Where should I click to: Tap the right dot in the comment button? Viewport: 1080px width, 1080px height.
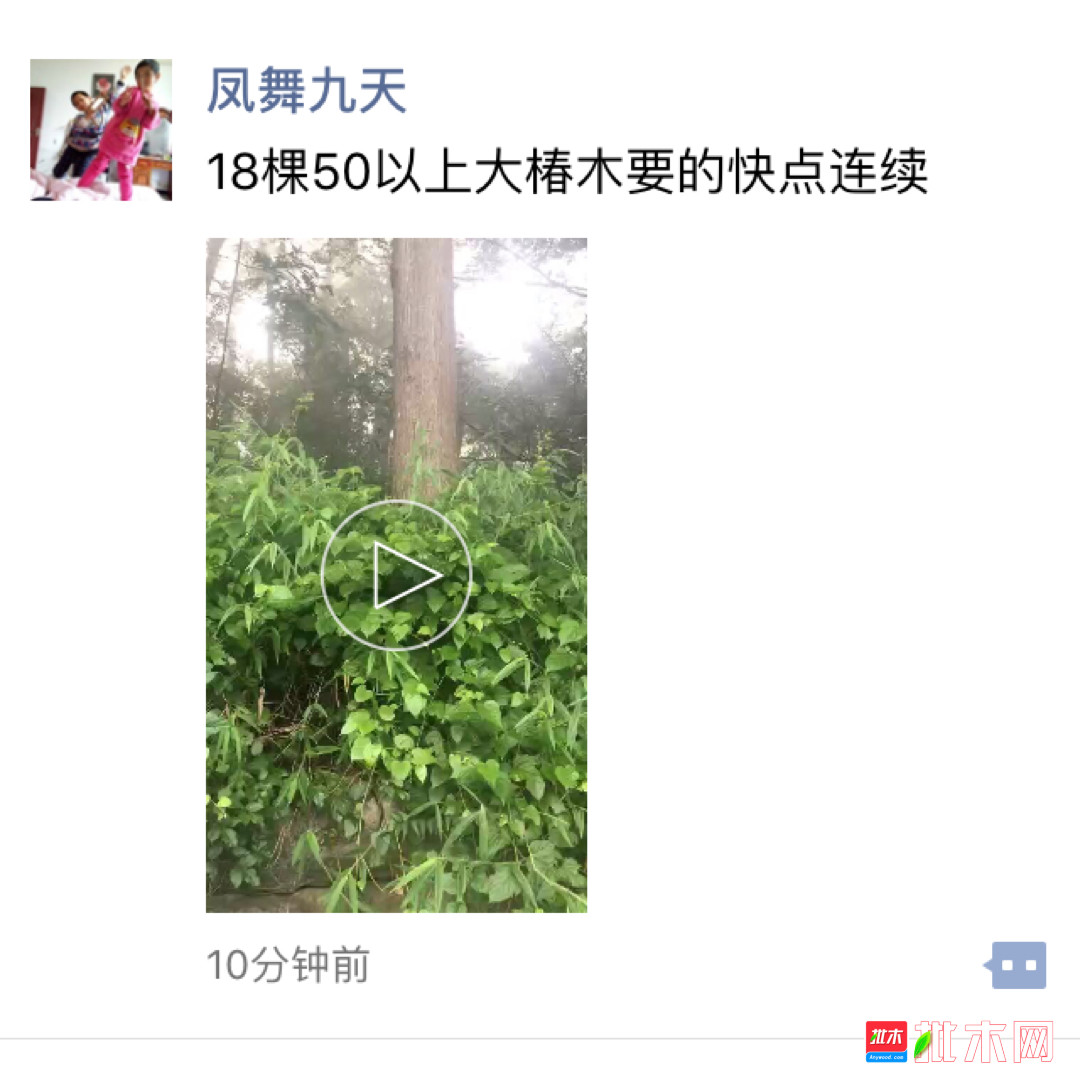tap(1030, 965)
